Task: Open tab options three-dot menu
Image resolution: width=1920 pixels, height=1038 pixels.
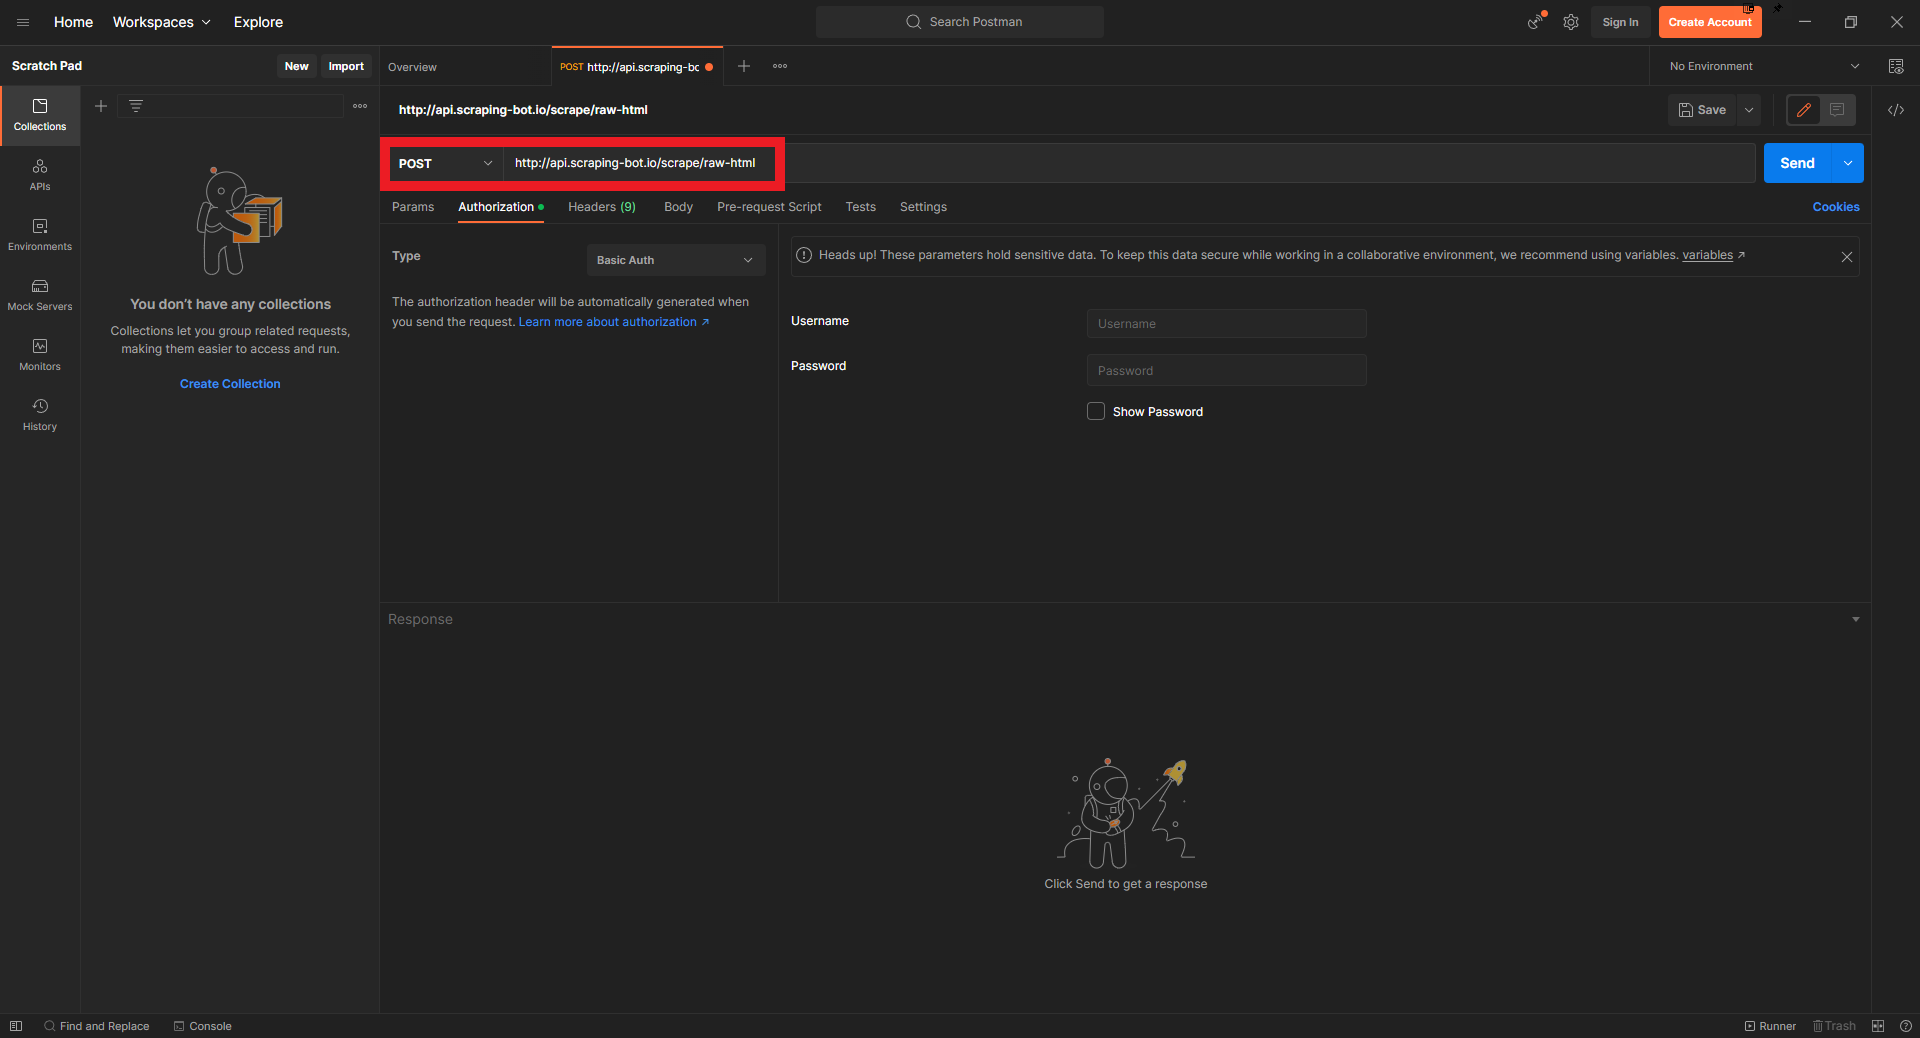Action: click(x=780, y=66)
